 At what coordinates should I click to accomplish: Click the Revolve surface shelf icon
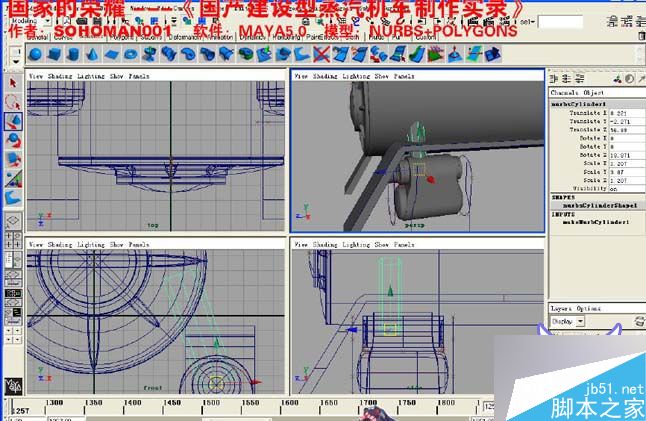149,54
